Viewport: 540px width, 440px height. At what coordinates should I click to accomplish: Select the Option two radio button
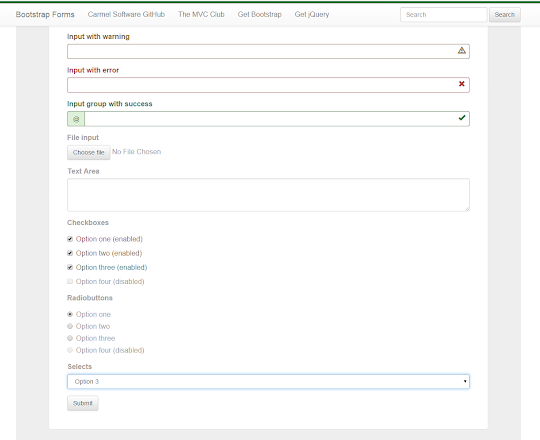70,326
